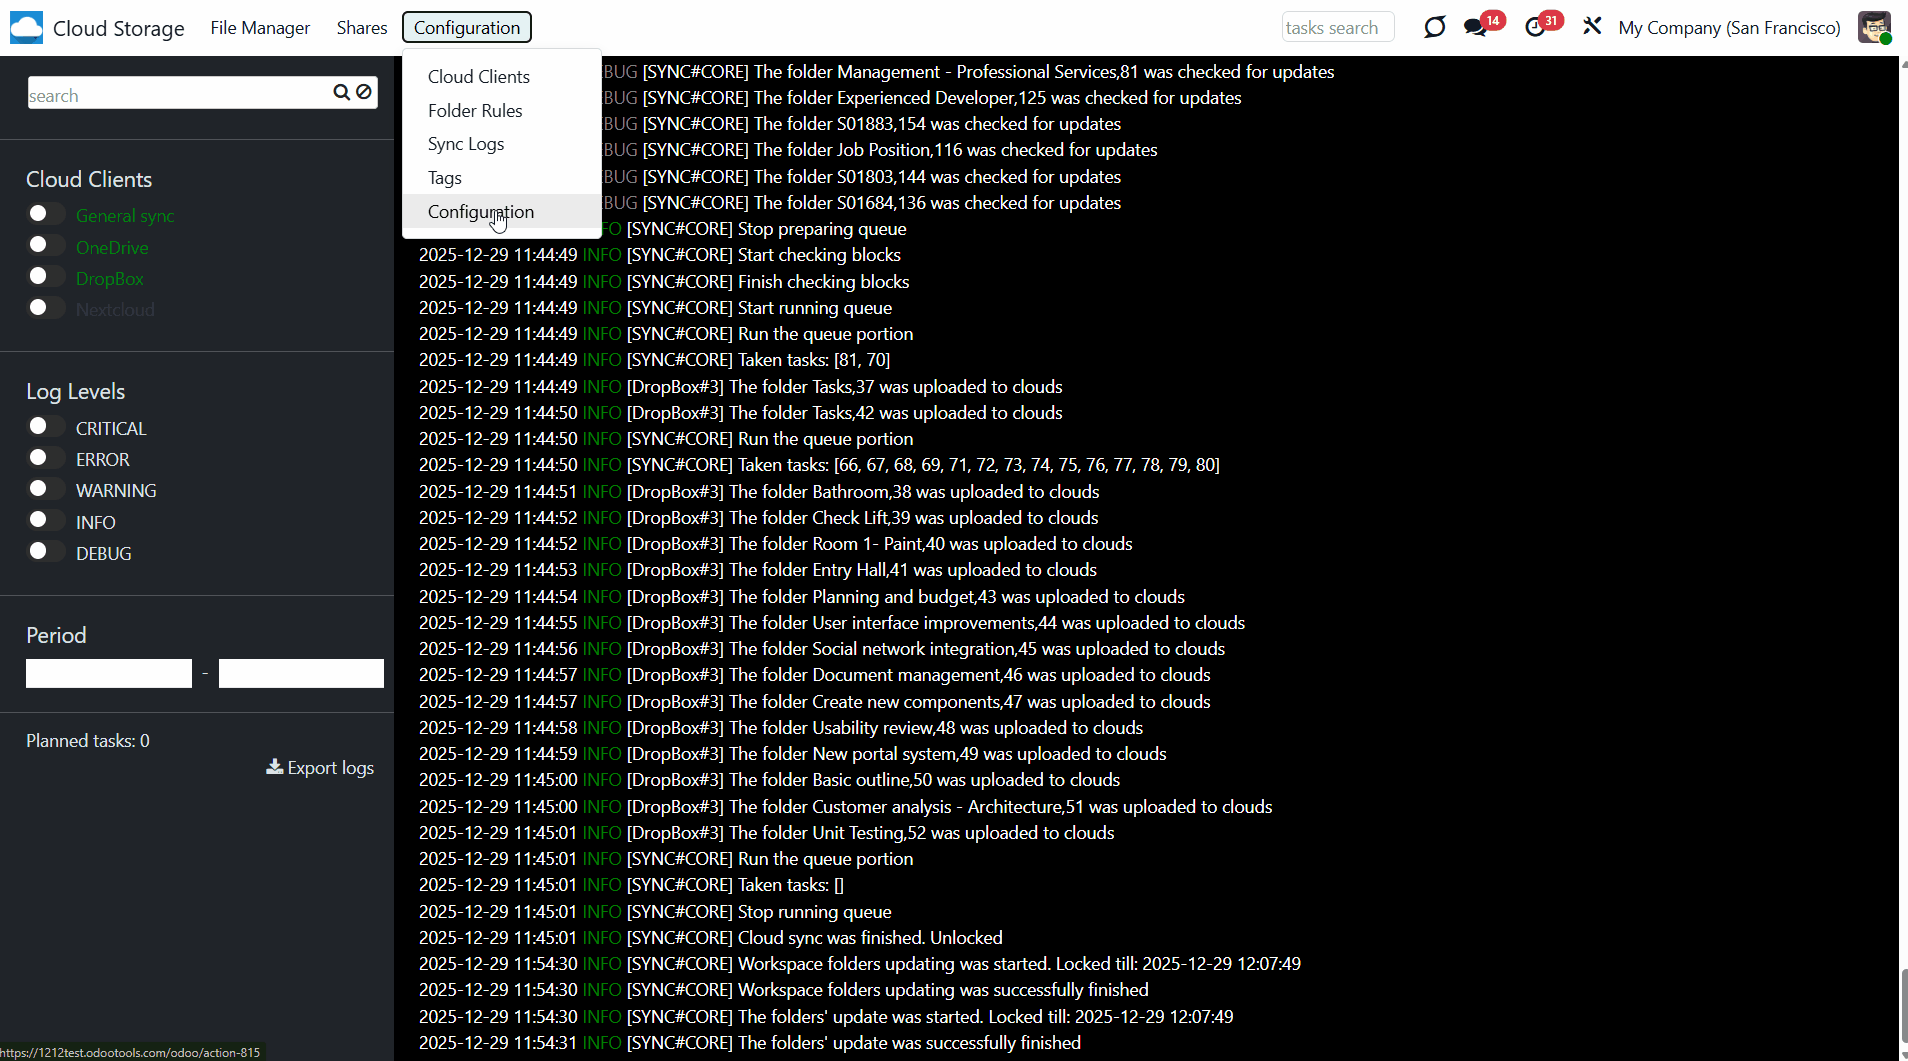
Task: Select Folder Rules from the menu
Action: point(475,111)
